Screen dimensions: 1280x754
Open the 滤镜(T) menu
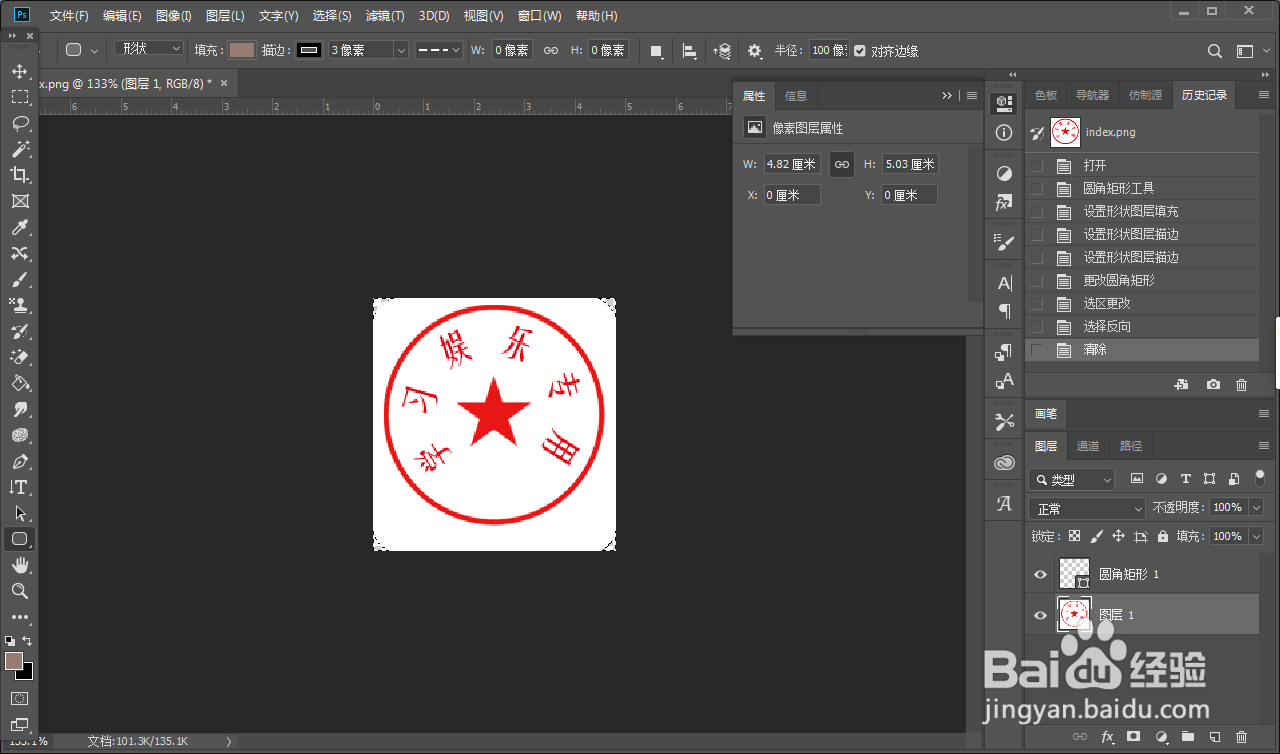click(x=385, y=16)
